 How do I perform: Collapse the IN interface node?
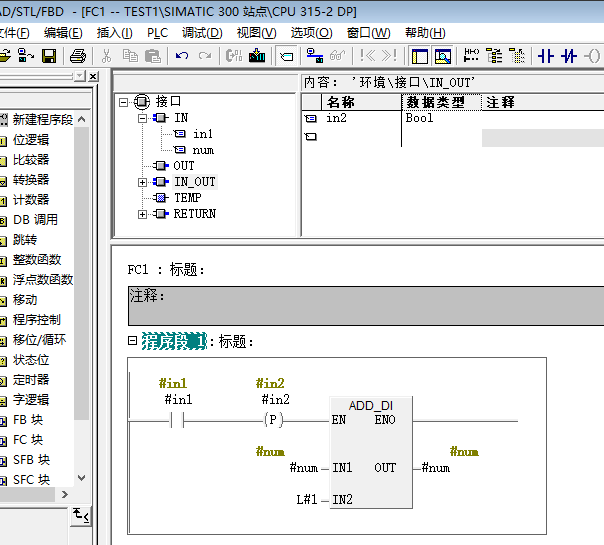142,118
